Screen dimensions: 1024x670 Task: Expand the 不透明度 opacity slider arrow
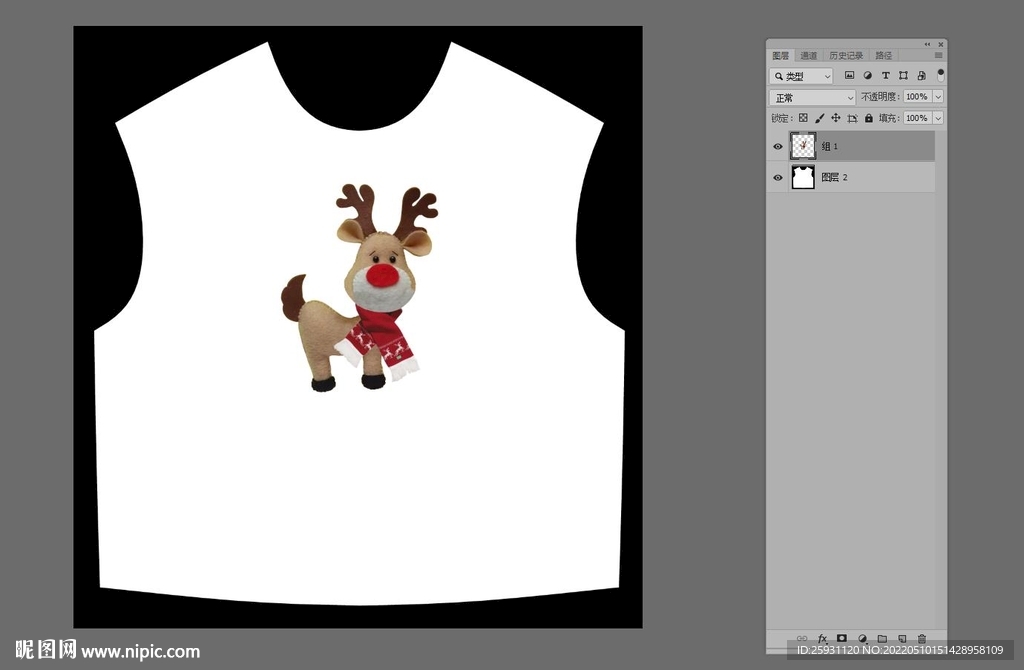938,97
